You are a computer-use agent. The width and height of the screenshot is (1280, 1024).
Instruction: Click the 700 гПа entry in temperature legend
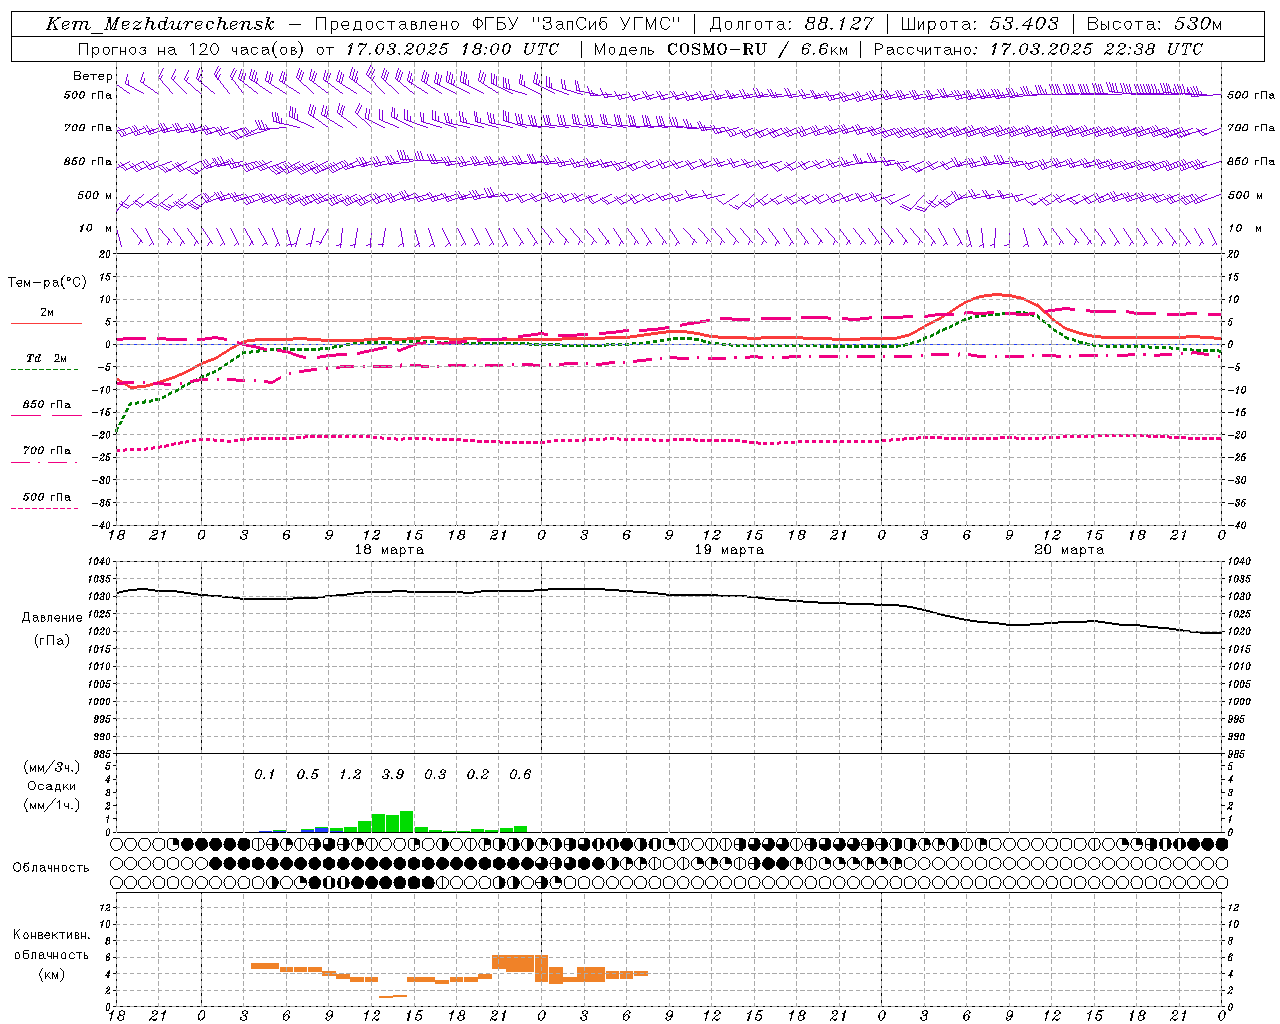coord(47,451)
